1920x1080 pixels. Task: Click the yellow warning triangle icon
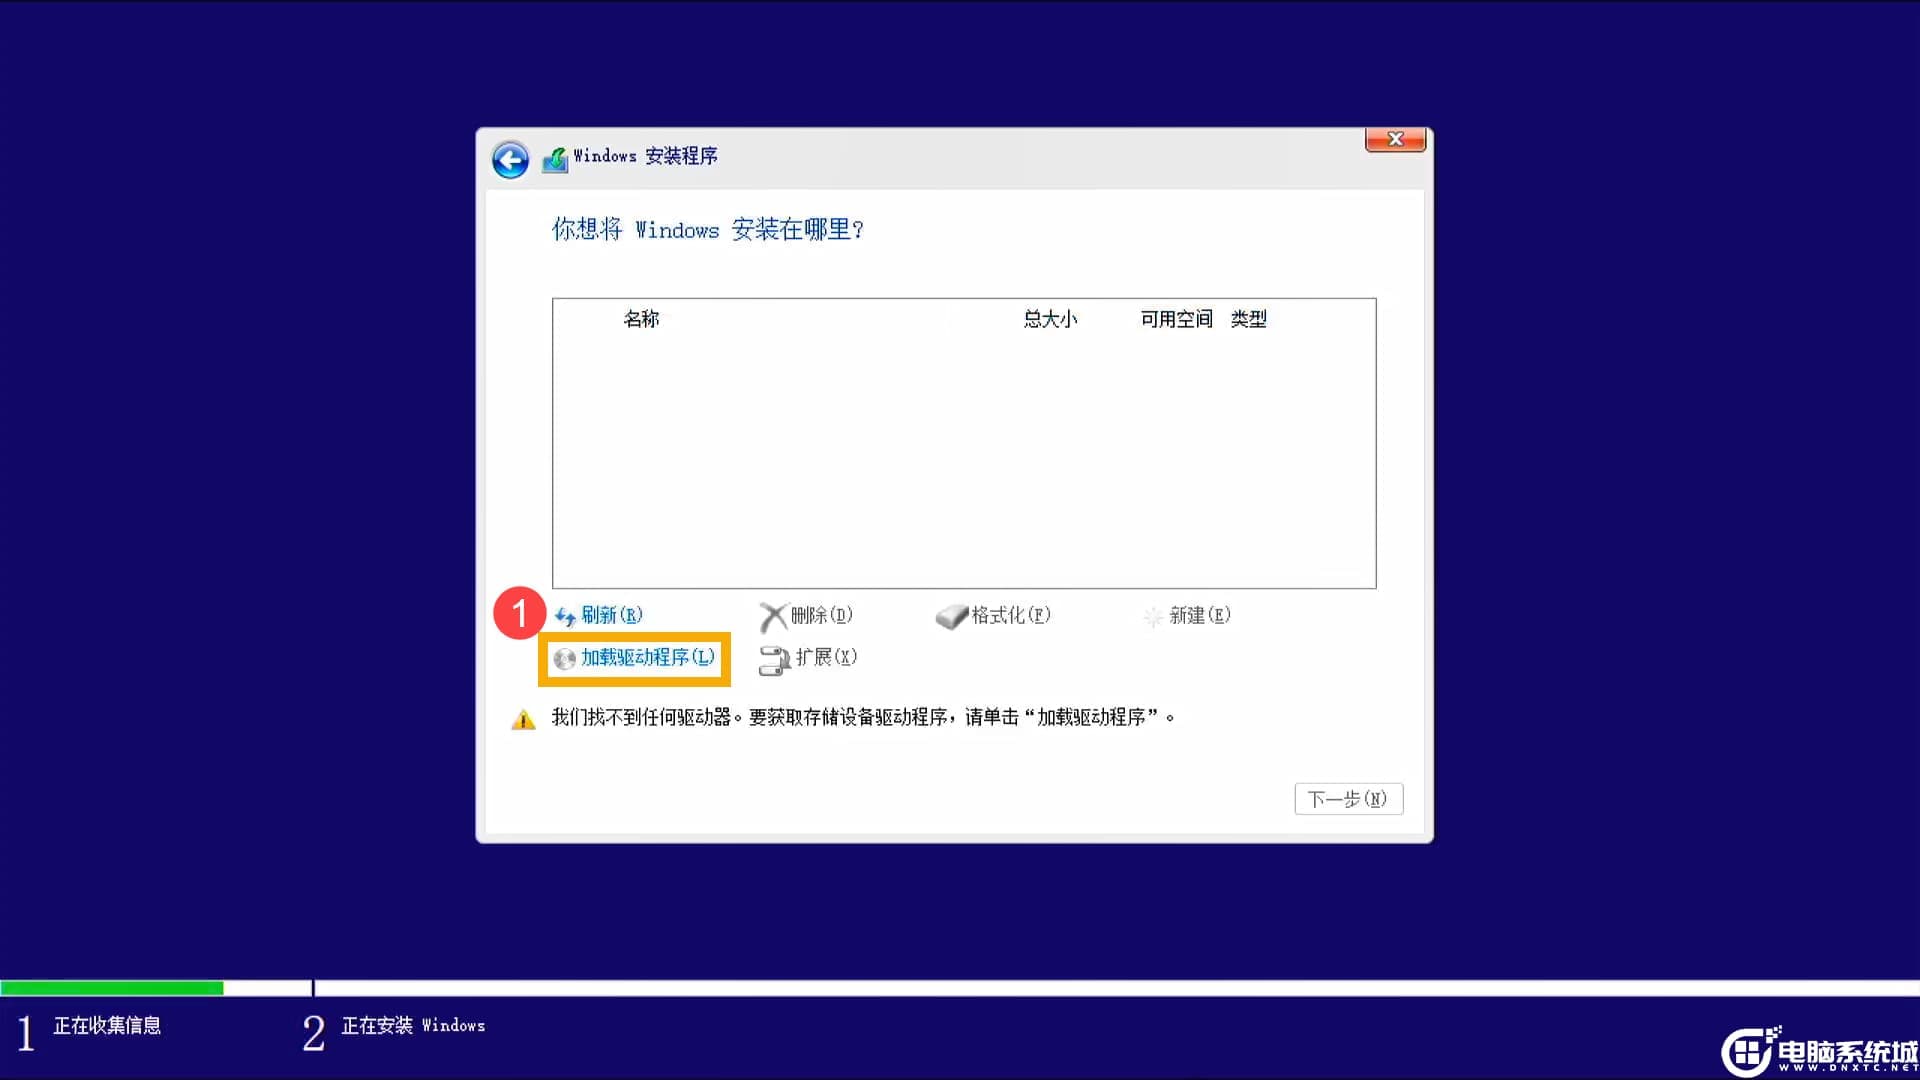[x=523, y=719]
